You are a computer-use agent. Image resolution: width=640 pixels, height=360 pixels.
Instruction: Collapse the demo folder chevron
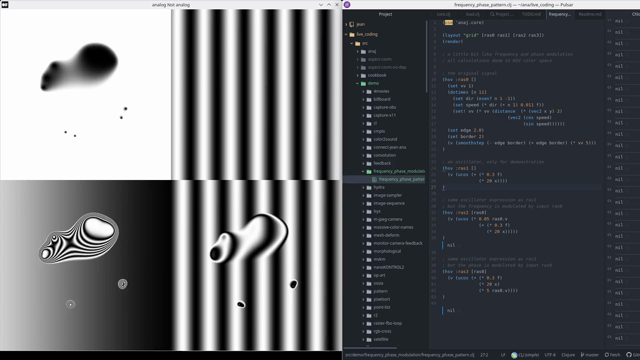coord(358,83)
